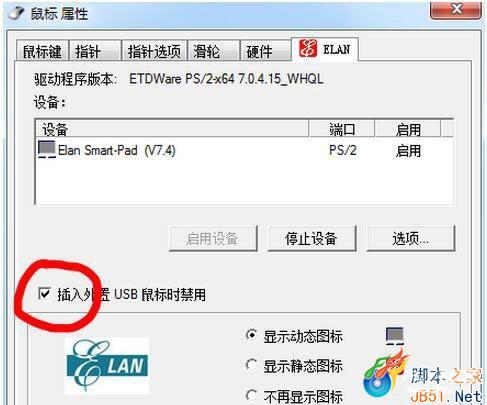Viewport: 487px width, 405px height.
Task: Select the Elan Smart-Pad (V7.4) row
Action: pos(244,150)
